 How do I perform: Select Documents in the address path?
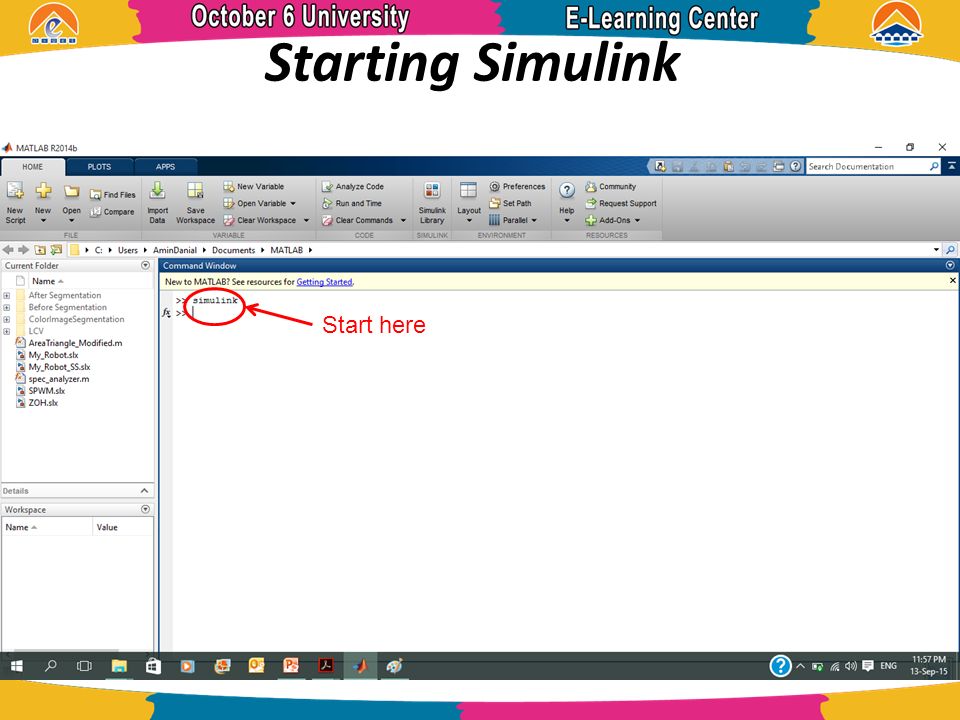(233, 250)
